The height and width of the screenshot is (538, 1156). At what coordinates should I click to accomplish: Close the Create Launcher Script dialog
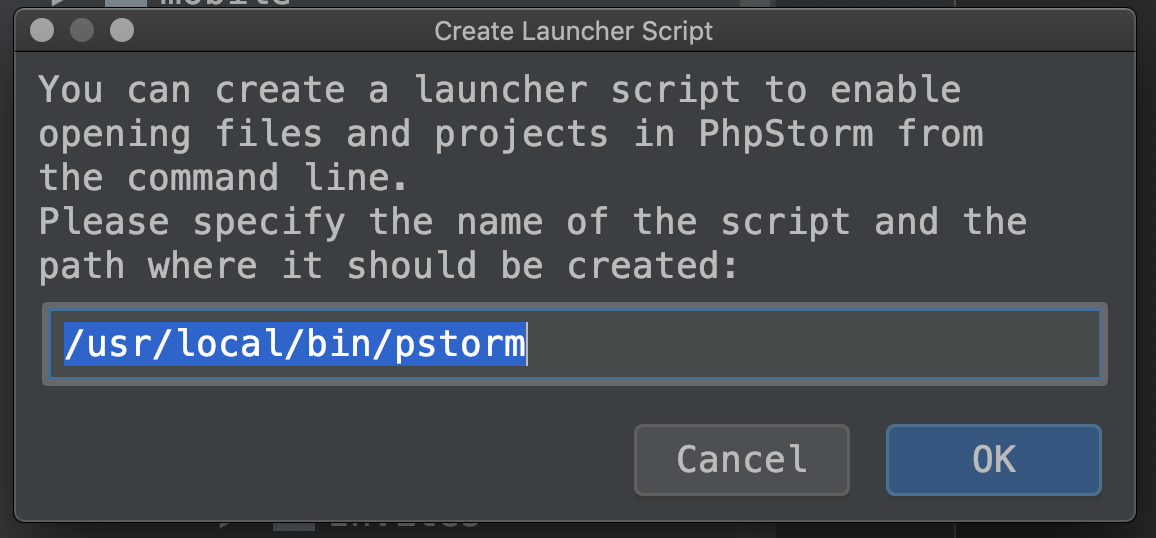(x=41, y=31)
